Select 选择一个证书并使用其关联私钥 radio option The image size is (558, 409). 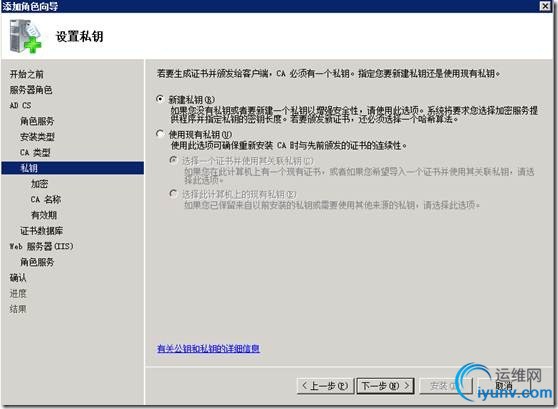(x=173, y=160)
